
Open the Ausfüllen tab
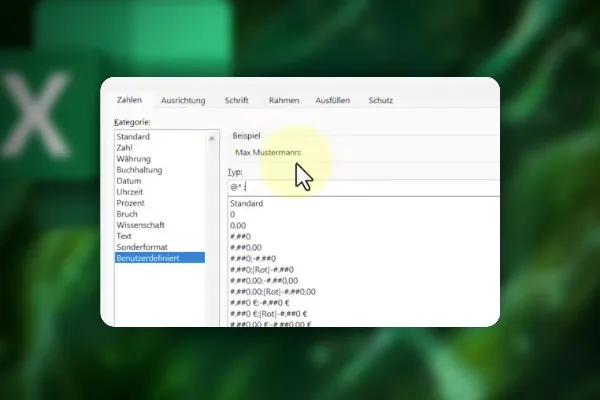(x=333, y=100)
